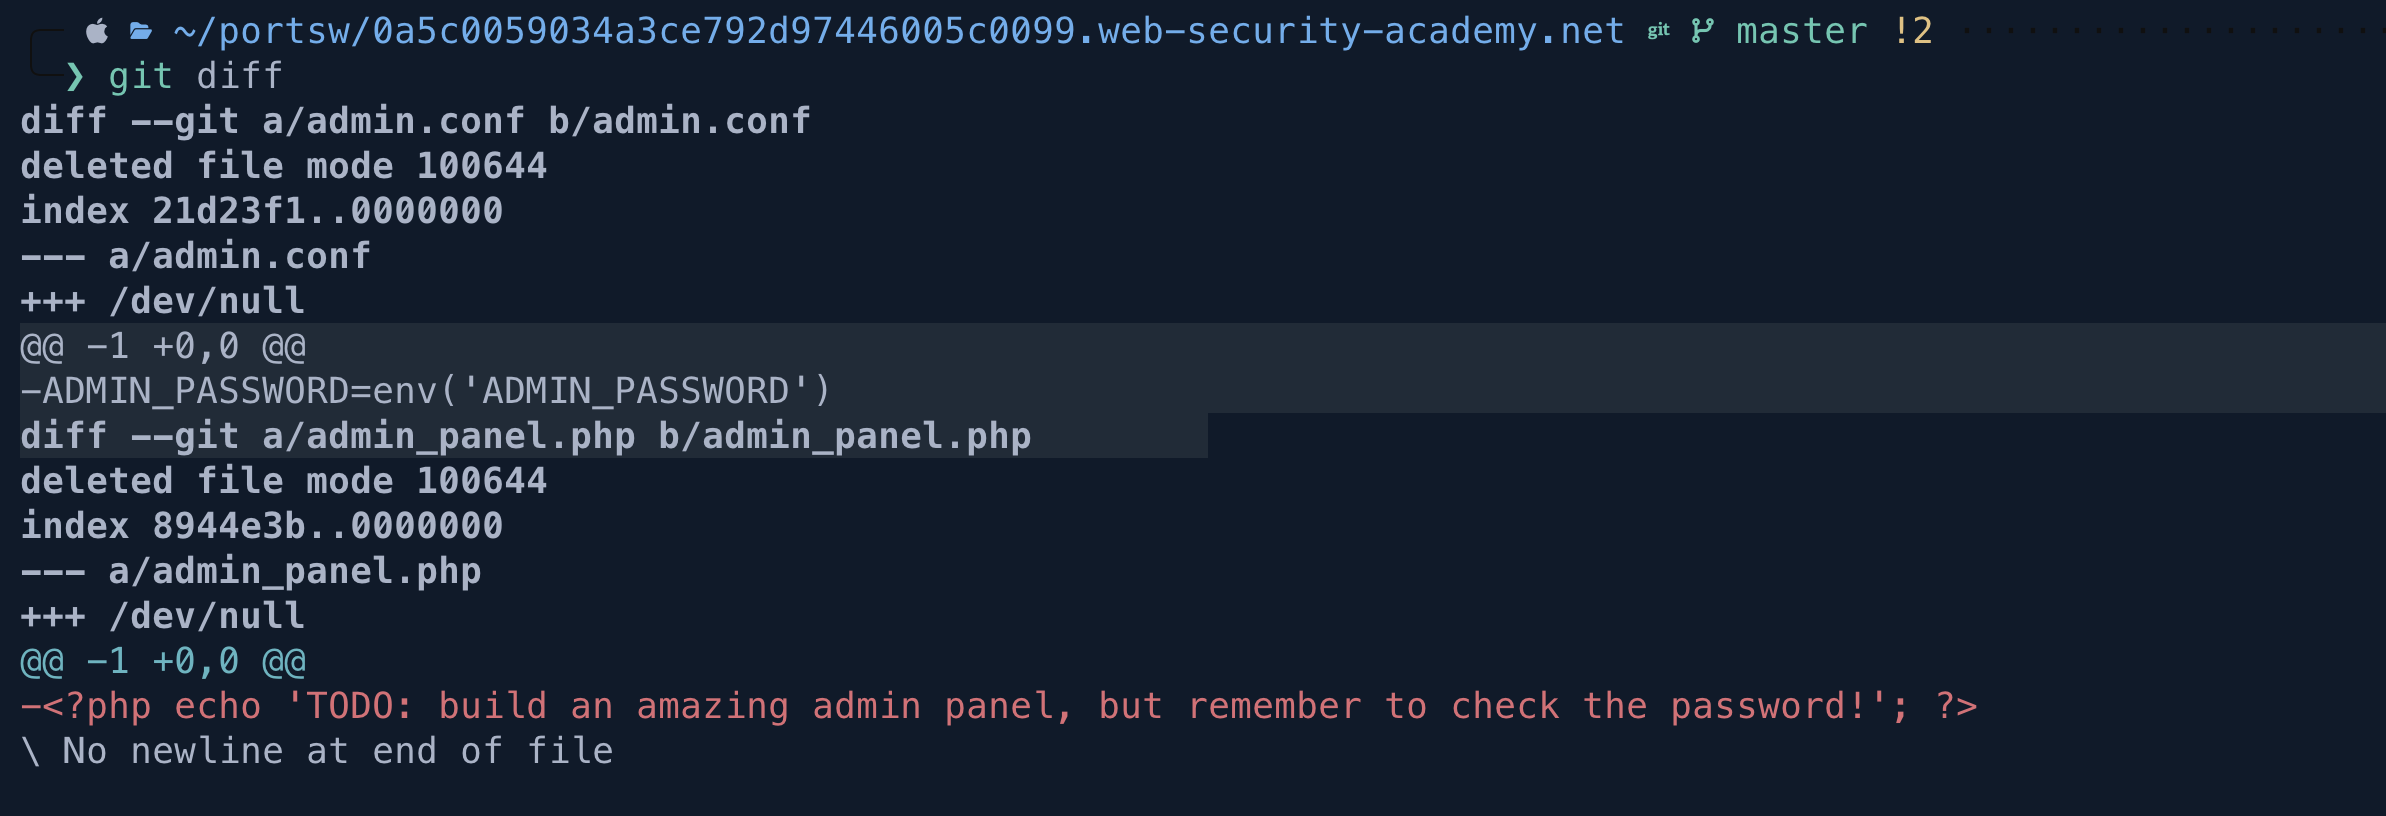Click the first +++ /dev/null line

click(x=163, y=301)
